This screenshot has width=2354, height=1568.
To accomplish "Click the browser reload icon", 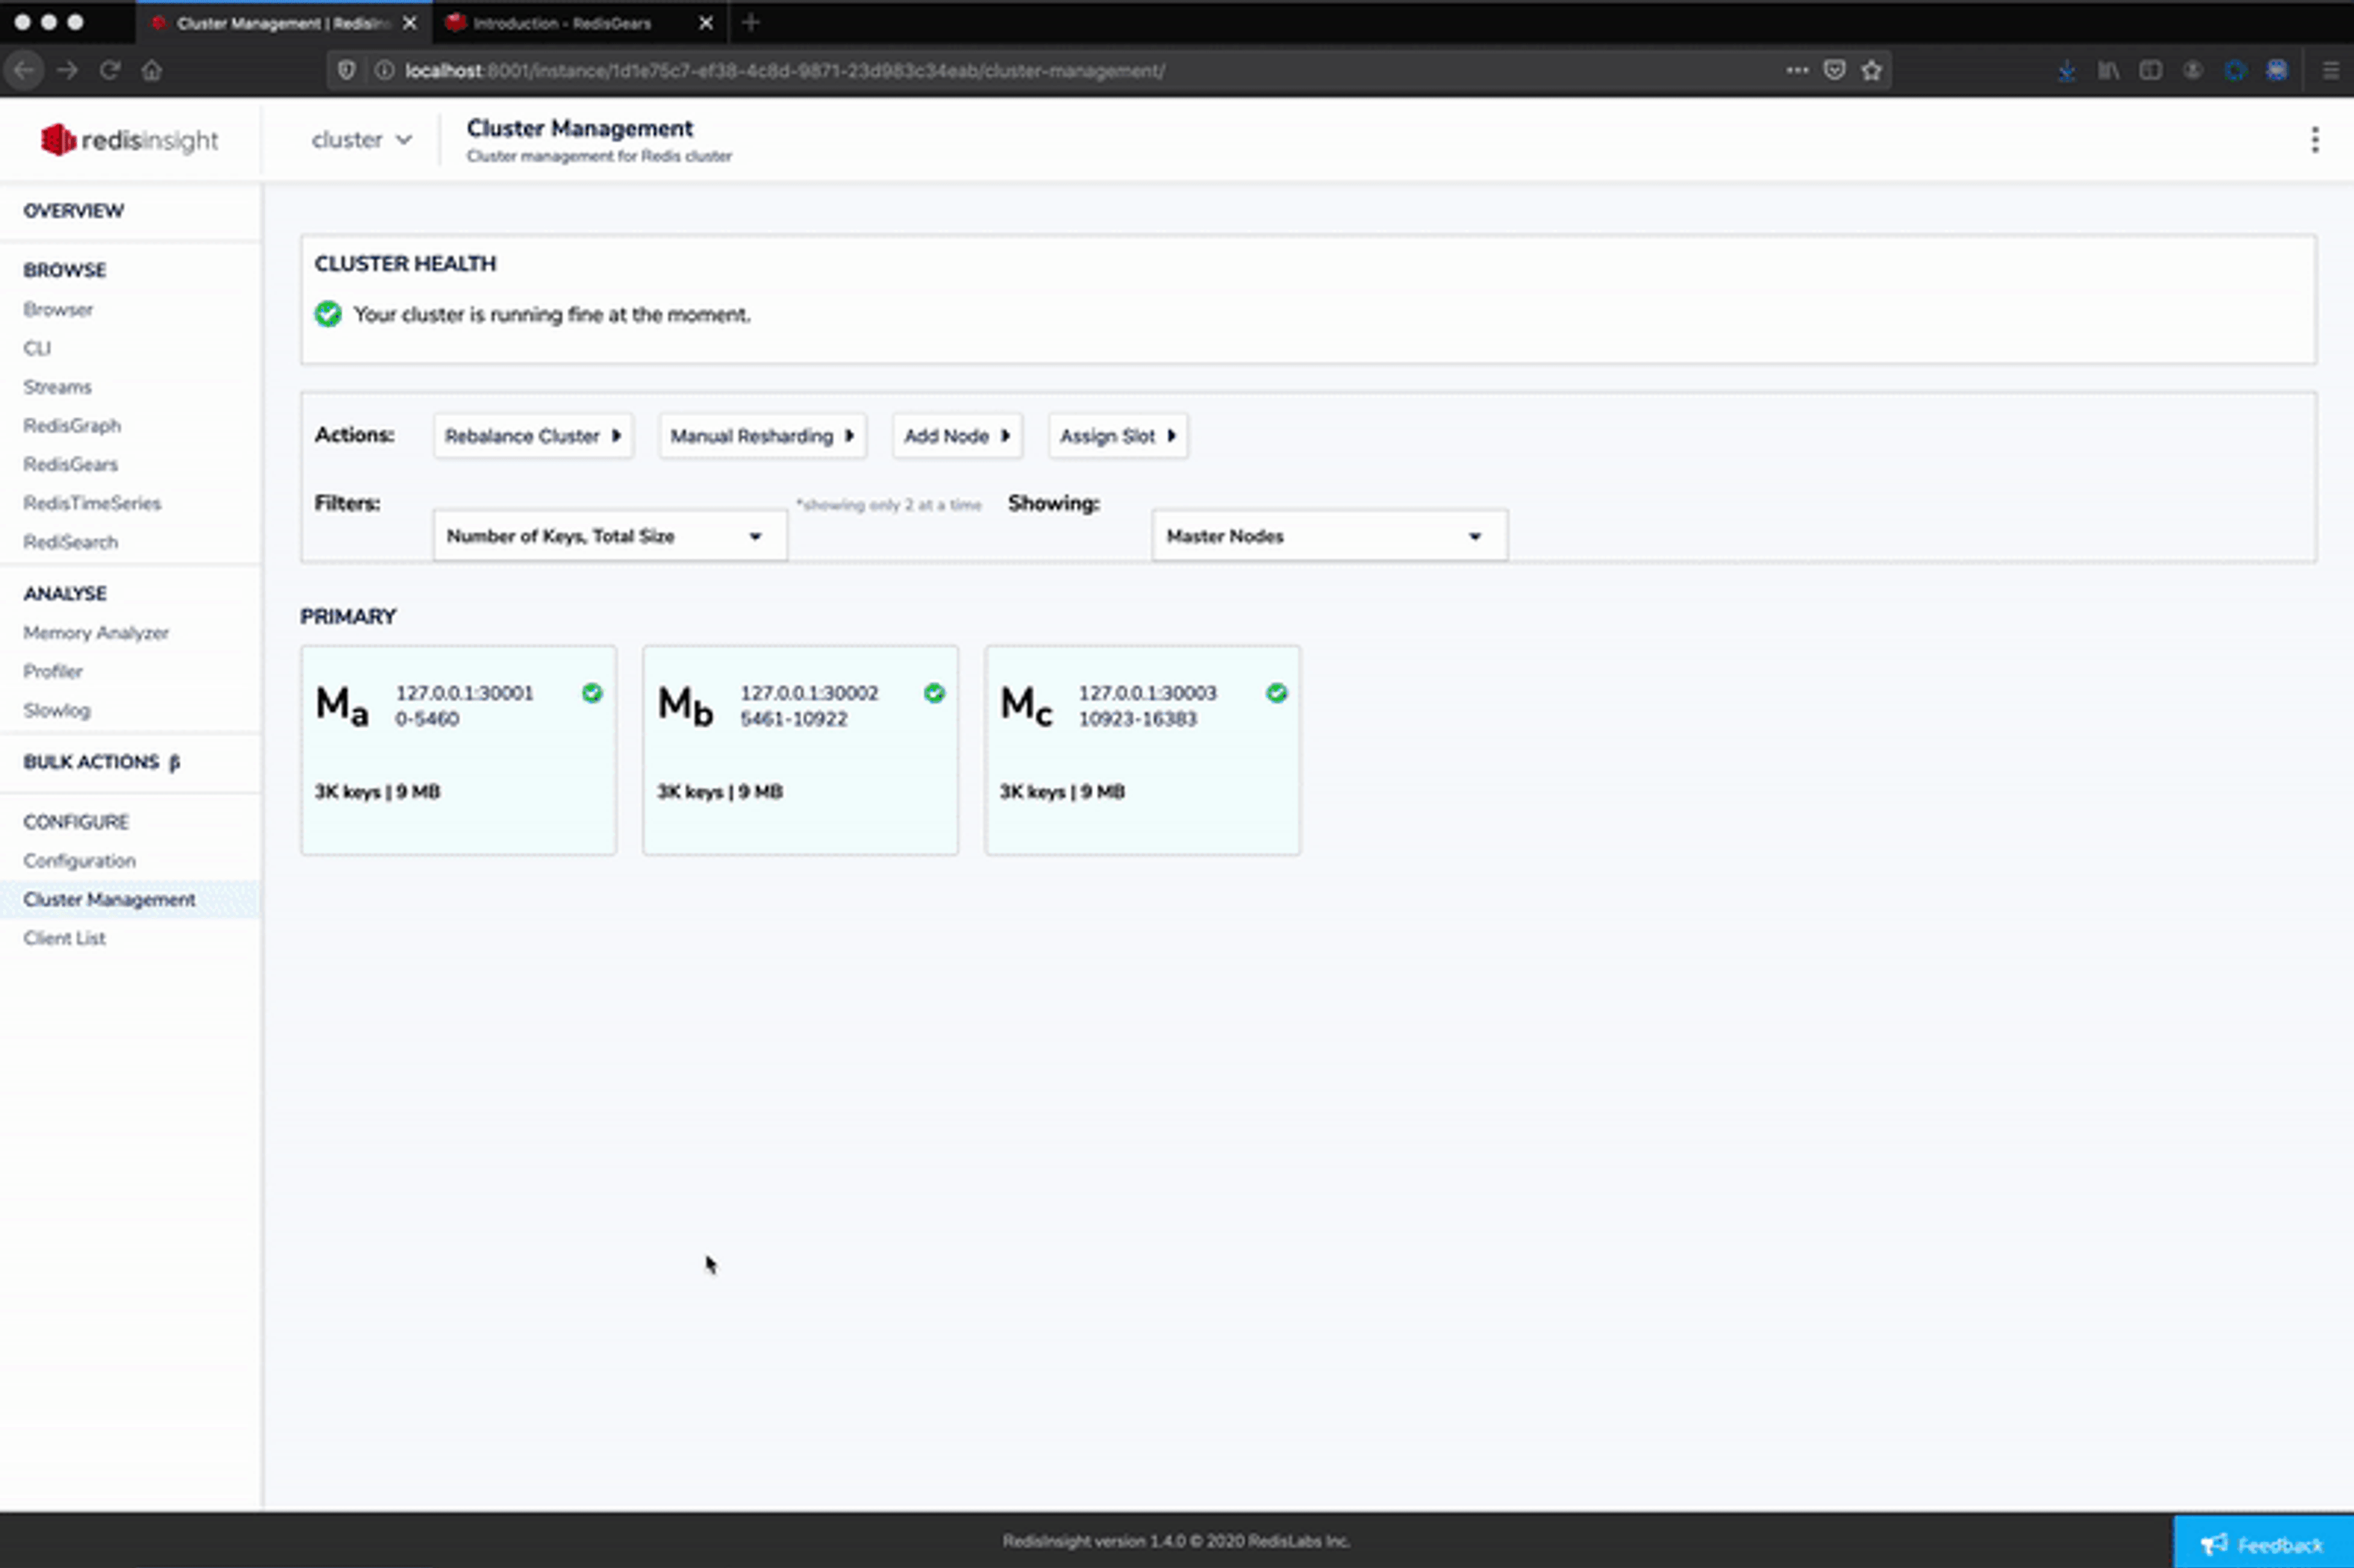I will tap(110, 70).
